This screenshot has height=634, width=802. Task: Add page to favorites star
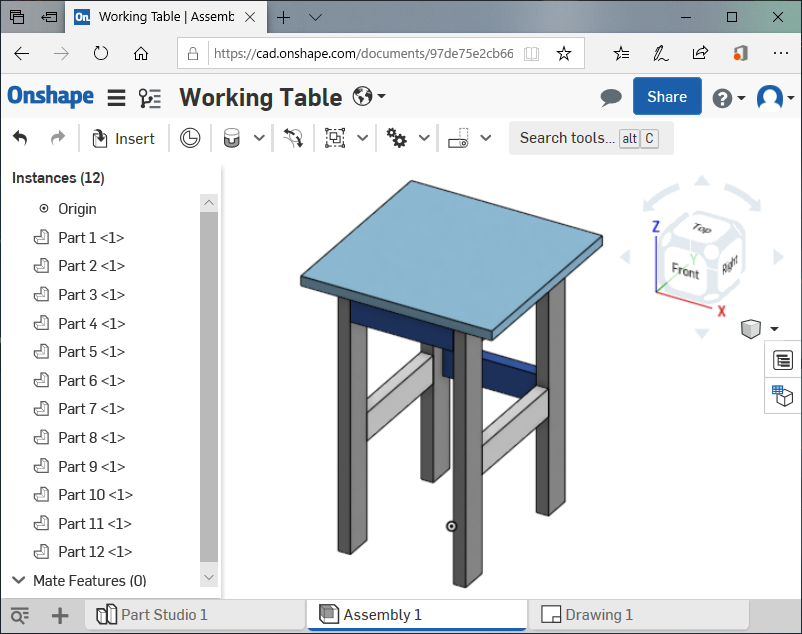[x=564, y=53]
